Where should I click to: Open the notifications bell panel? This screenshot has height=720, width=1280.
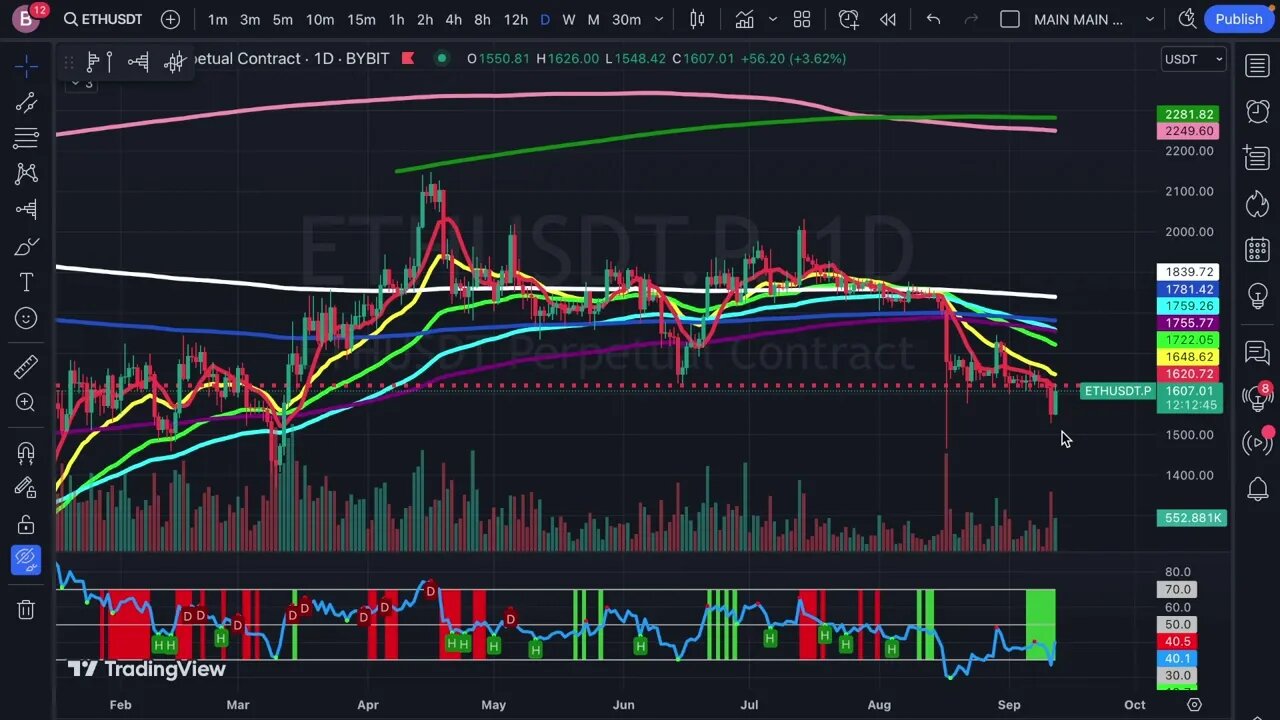pyautogui.click(x=1257, y=489)
